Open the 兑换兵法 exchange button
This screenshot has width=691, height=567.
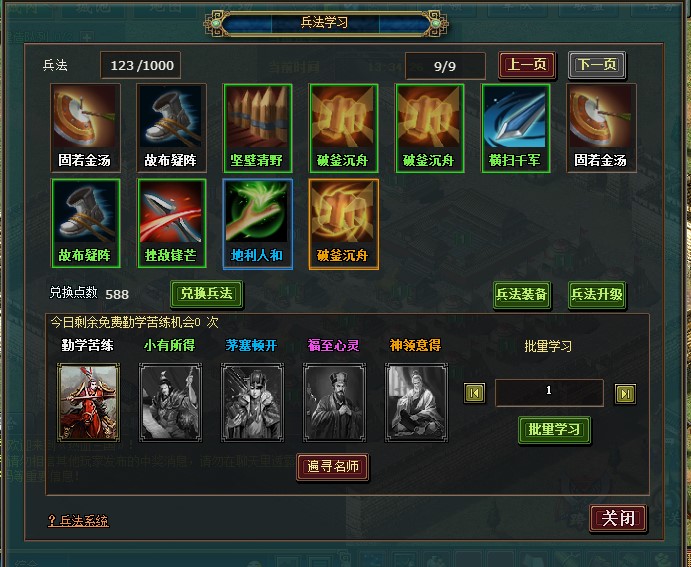206,294
